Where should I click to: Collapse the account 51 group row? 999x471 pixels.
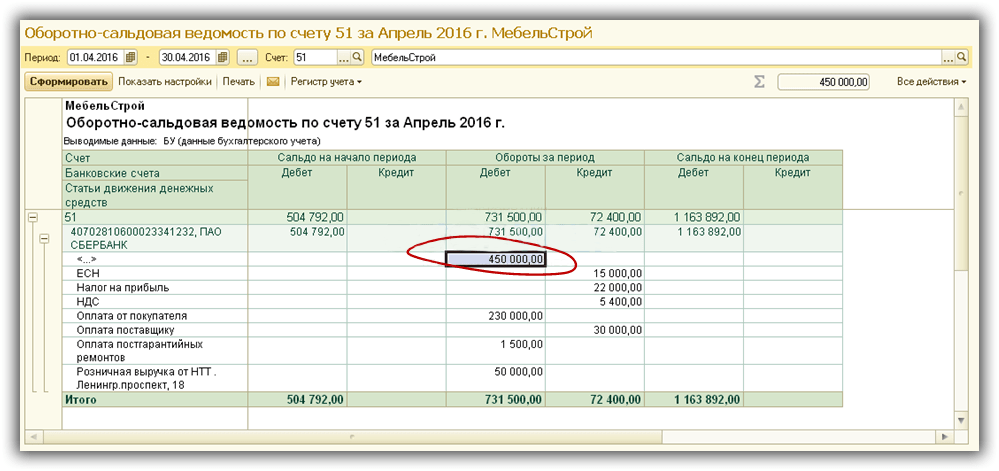click(32, 217)
